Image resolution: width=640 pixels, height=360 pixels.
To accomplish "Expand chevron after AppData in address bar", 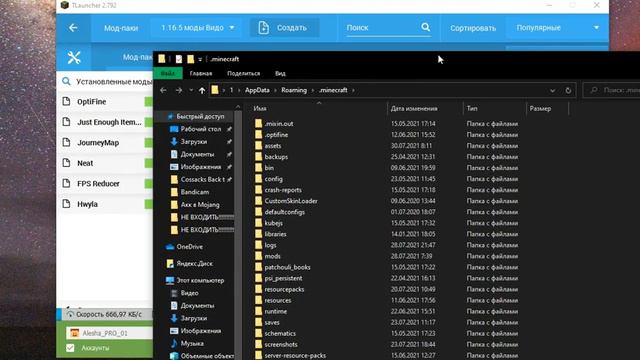I will coord(276,90).
